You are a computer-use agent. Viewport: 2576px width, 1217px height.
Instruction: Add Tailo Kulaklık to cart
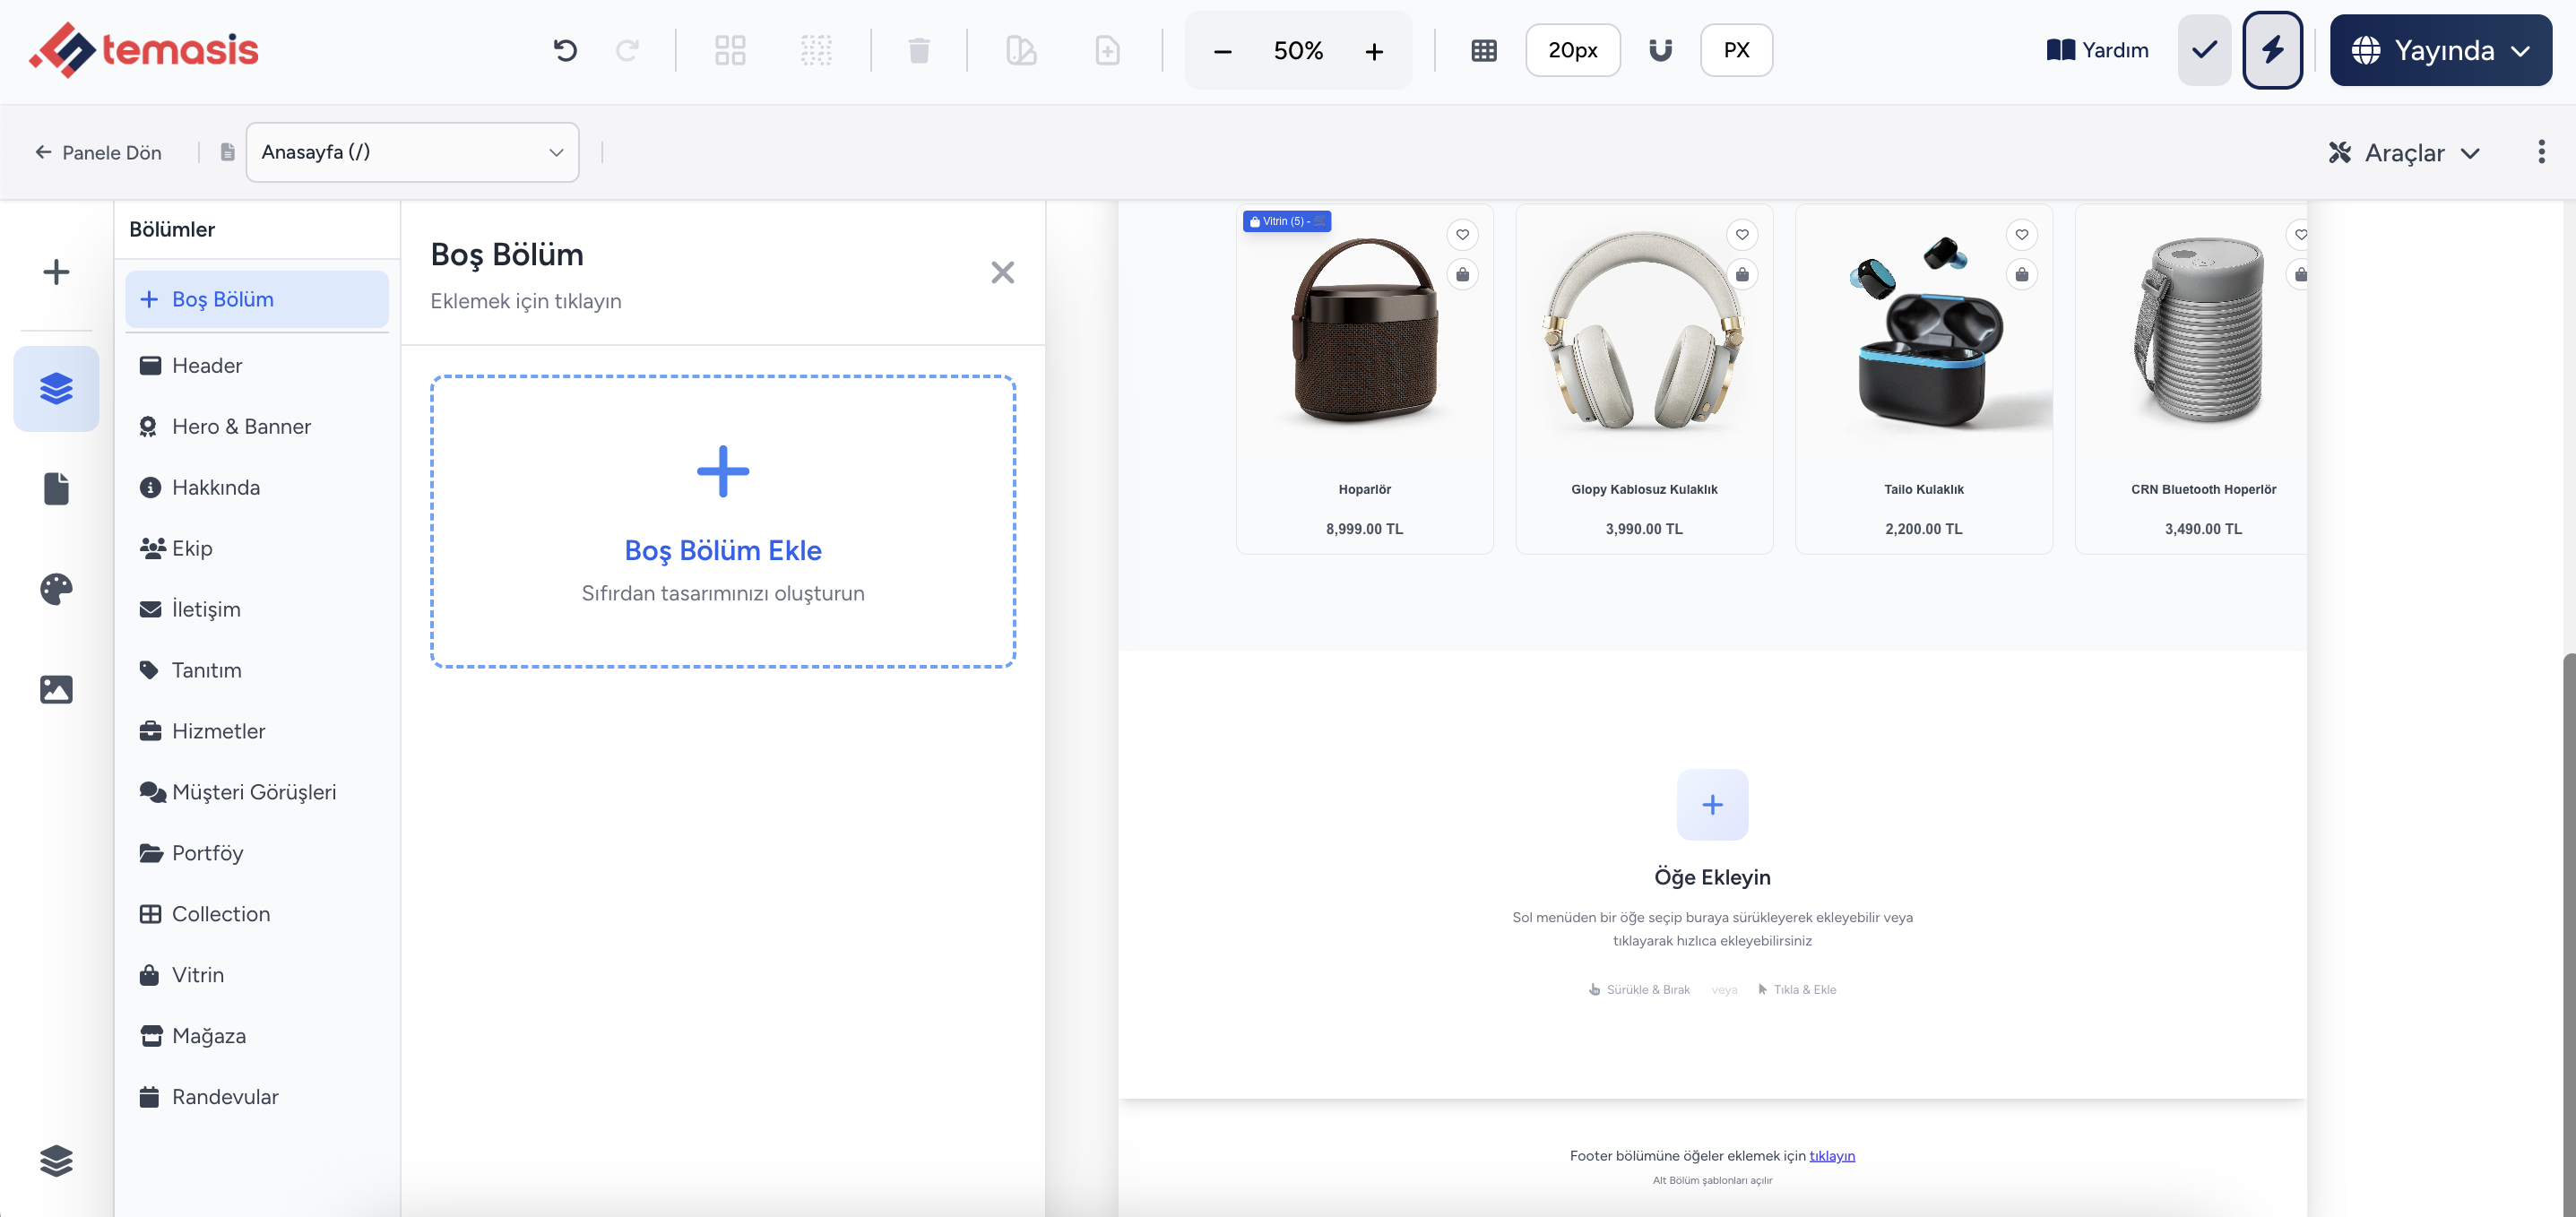pos(2022,274)
